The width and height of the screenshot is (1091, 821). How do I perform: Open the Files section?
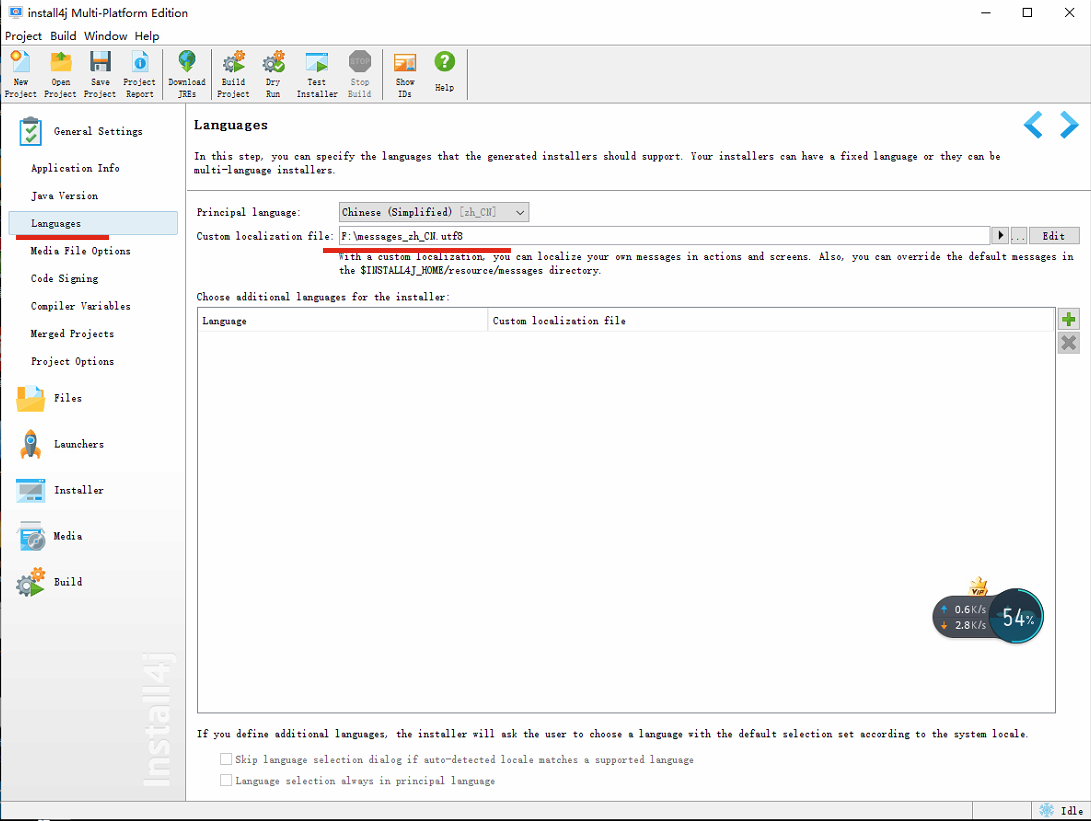click(49, 399)
